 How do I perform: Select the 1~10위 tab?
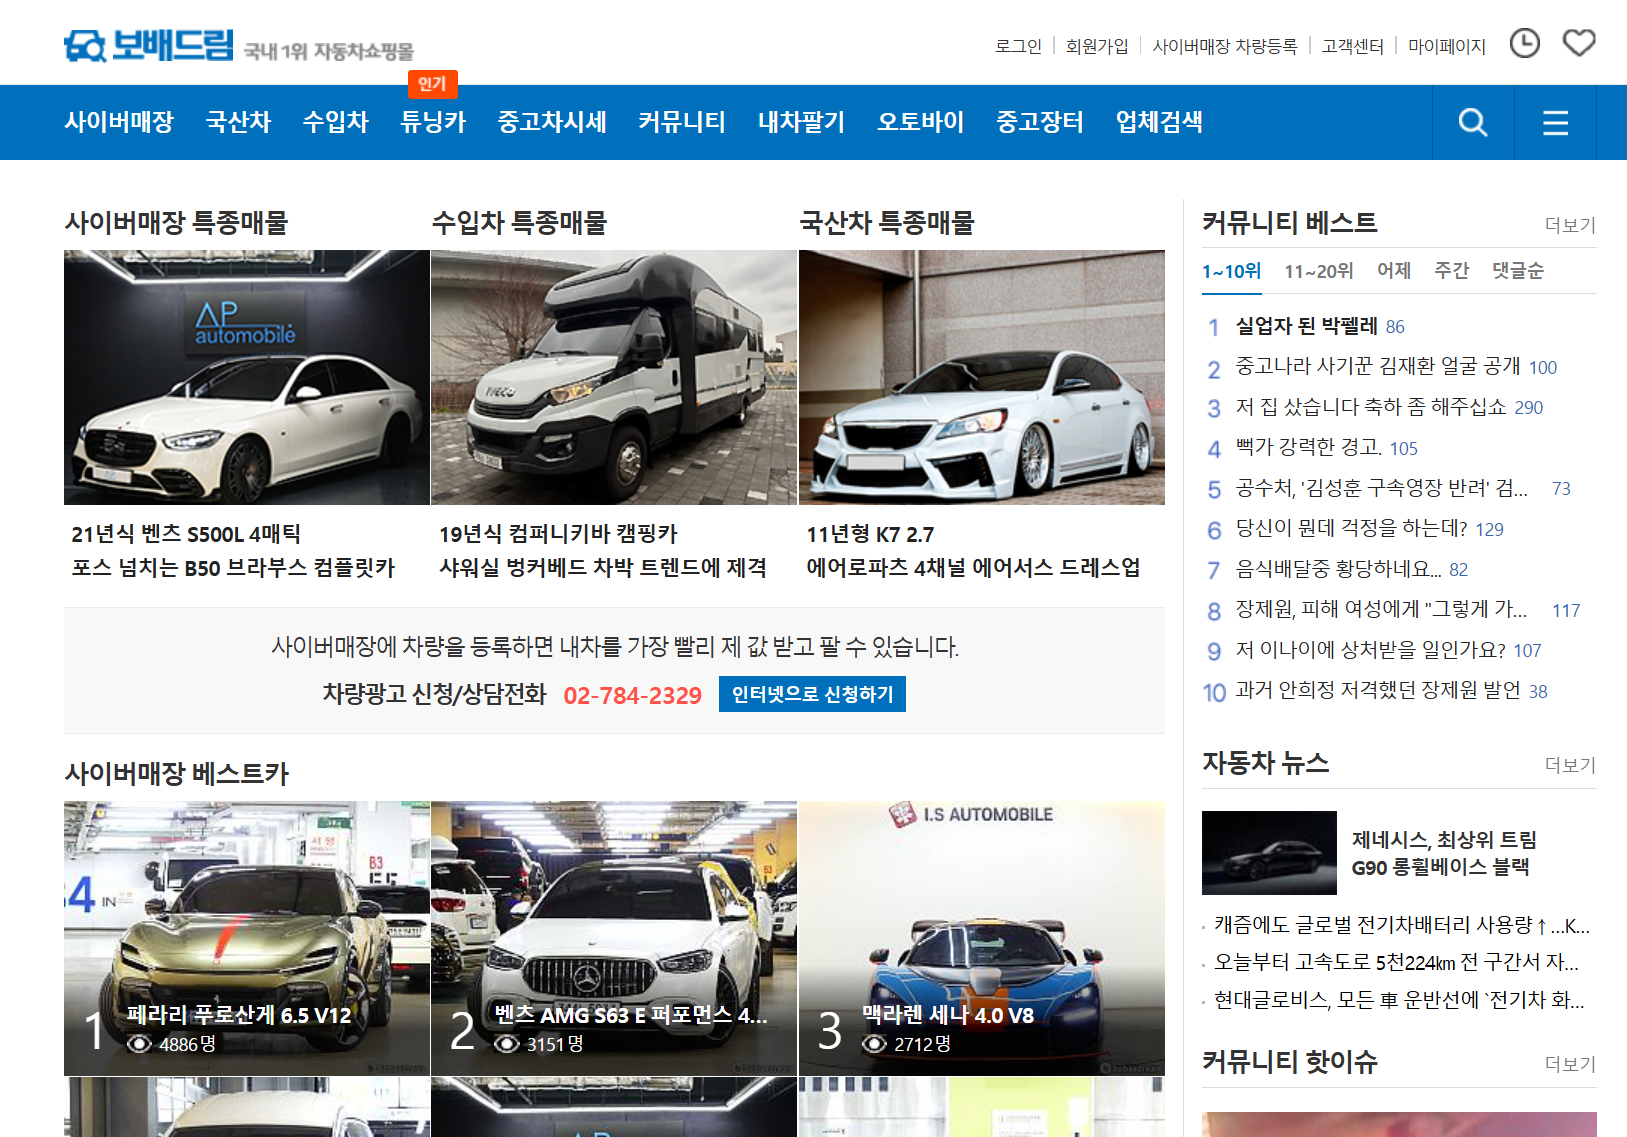1231,271
